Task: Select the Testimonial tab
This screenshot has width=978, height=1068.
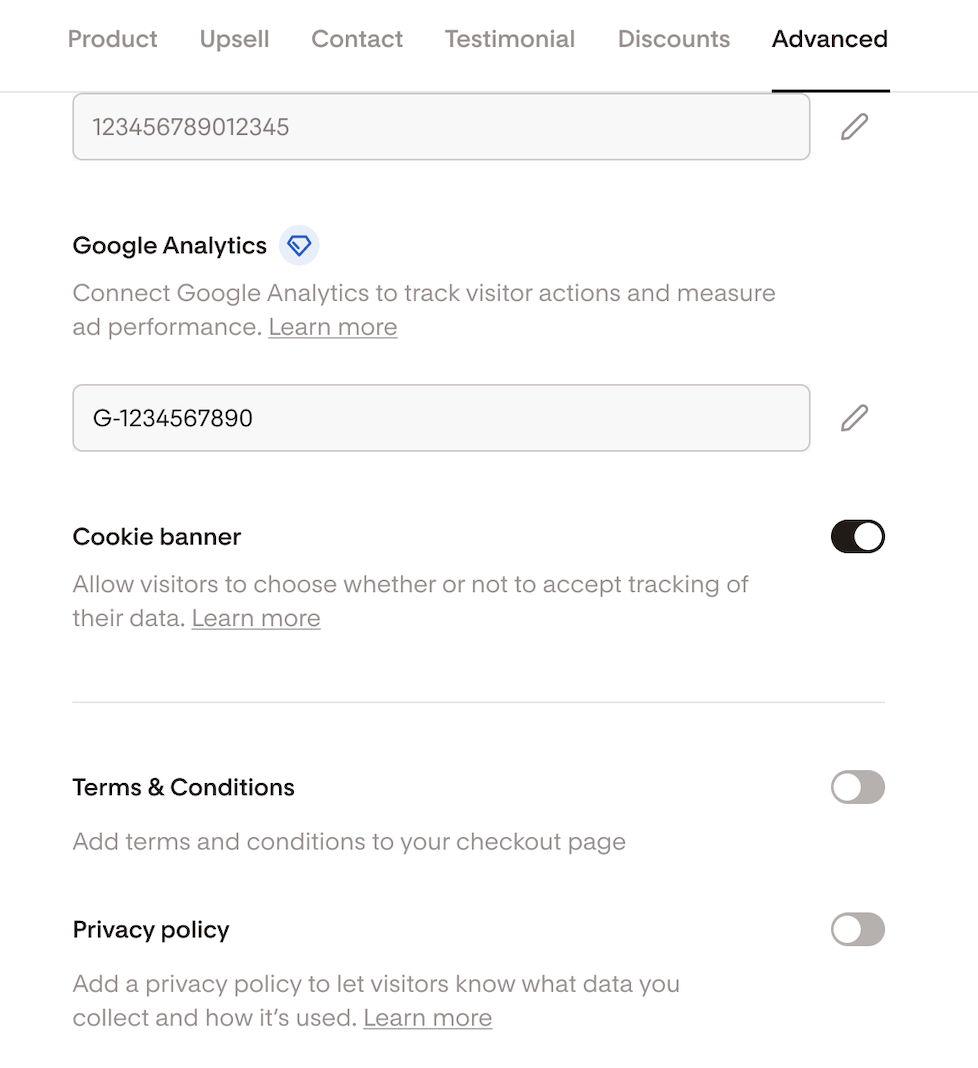Action: pyautogui.click(x=510, y=39)
